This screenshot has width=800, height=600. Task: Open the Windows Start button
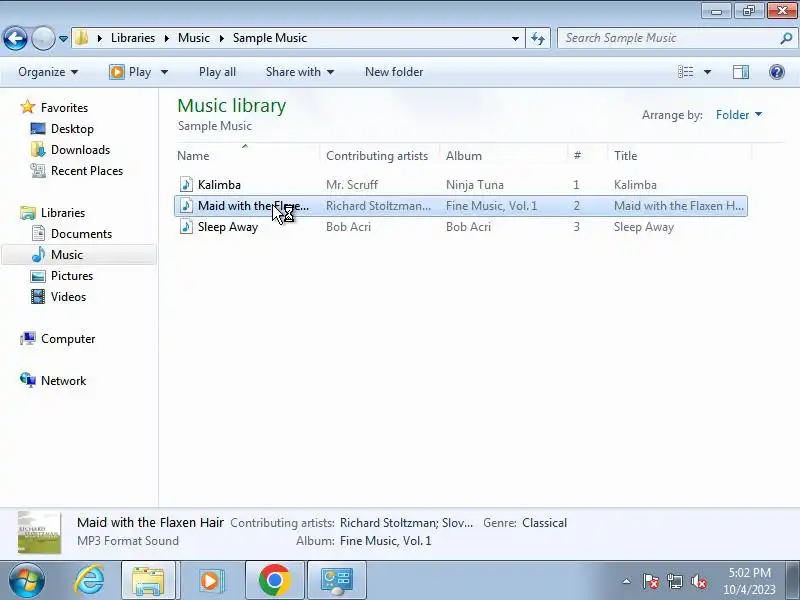tap(27, 581)
